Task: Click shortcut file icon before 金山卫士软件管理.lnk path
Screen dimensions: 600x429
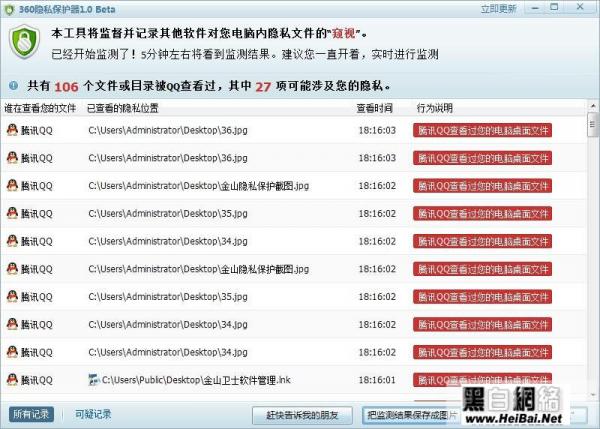Action: tap(93, 380)
